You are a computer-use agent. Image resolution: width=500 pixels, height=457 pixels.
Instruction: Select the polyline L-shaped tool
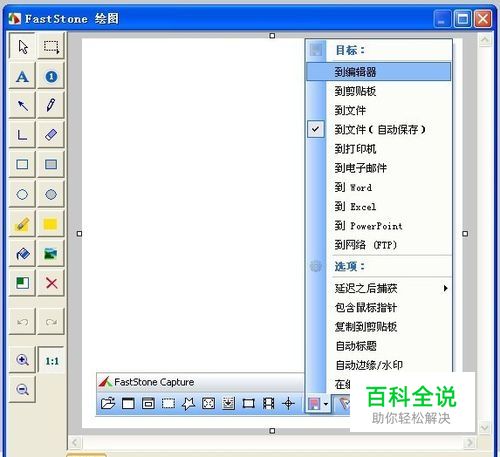(22, 135)
